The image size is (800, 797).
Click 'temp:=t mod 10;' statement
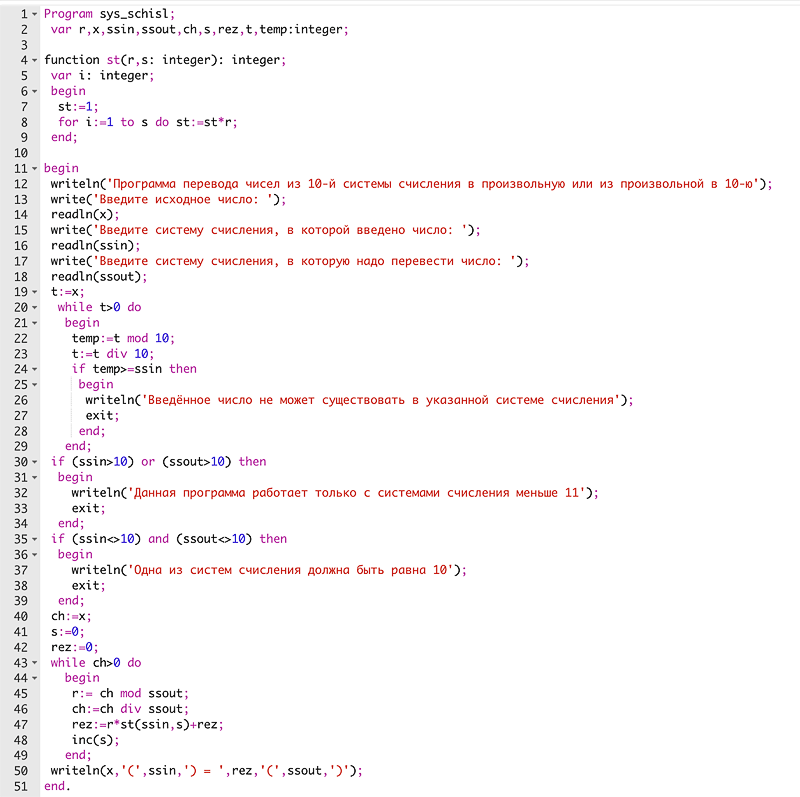(x=123, y=338)
